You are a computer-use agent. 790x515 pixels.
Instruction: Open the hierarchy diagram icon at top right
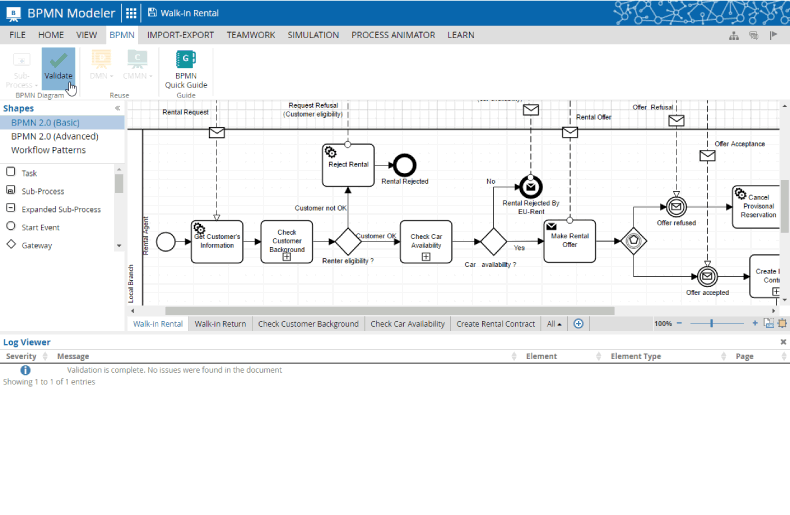pyautogui.click(x=734, y=35)
